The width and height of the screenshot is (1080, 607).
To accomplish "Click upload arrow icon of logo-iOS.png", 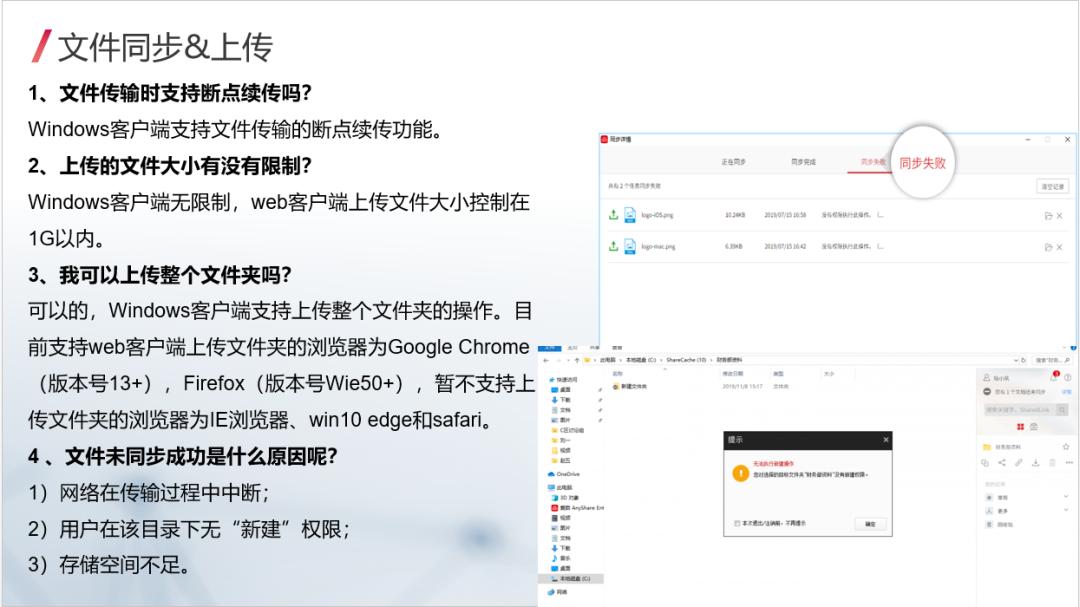I will point(613,215).
